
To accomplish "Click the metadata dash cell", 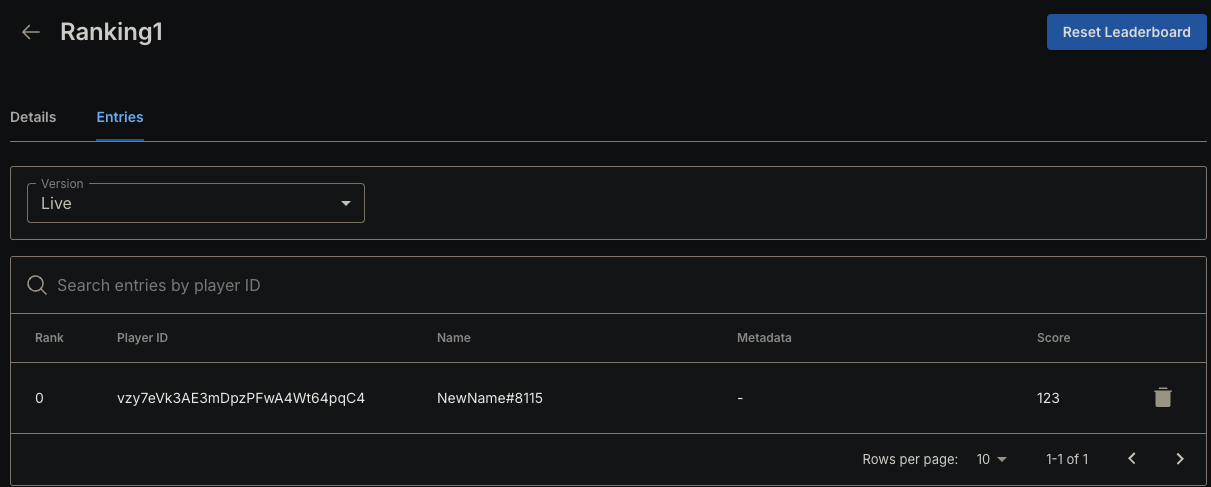I will (740, 398).
